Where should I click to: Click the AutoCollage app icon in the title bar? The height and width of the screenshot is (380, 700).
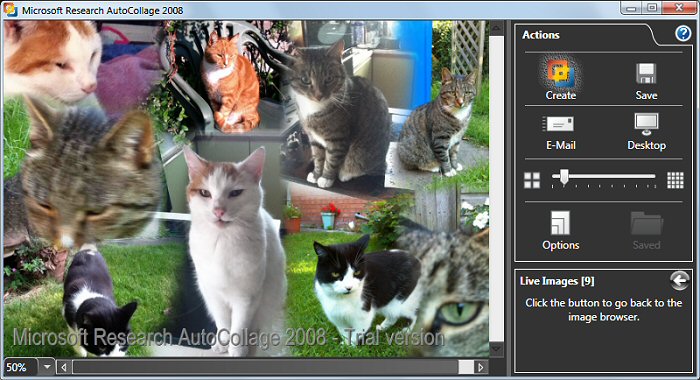click(11, 9)
